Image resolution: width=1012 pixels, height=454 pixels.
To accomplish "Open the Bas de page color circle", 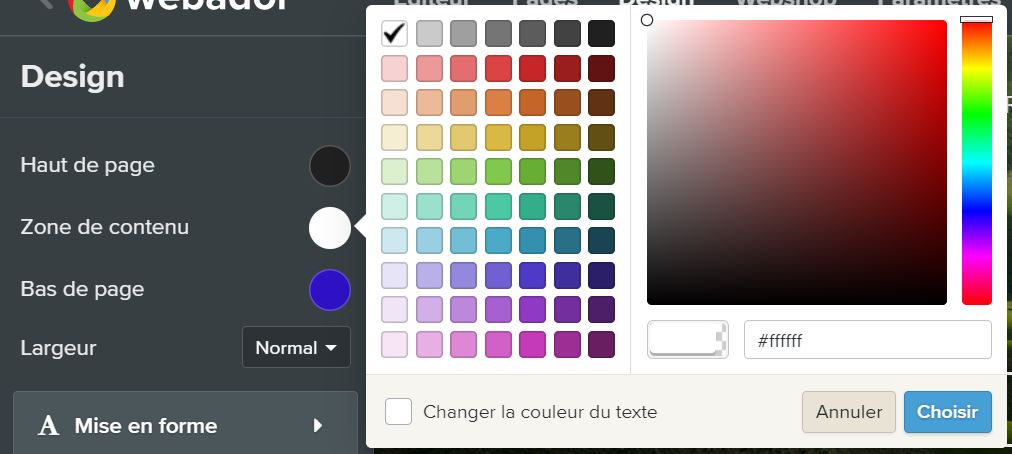I will [x=330, y=290].
